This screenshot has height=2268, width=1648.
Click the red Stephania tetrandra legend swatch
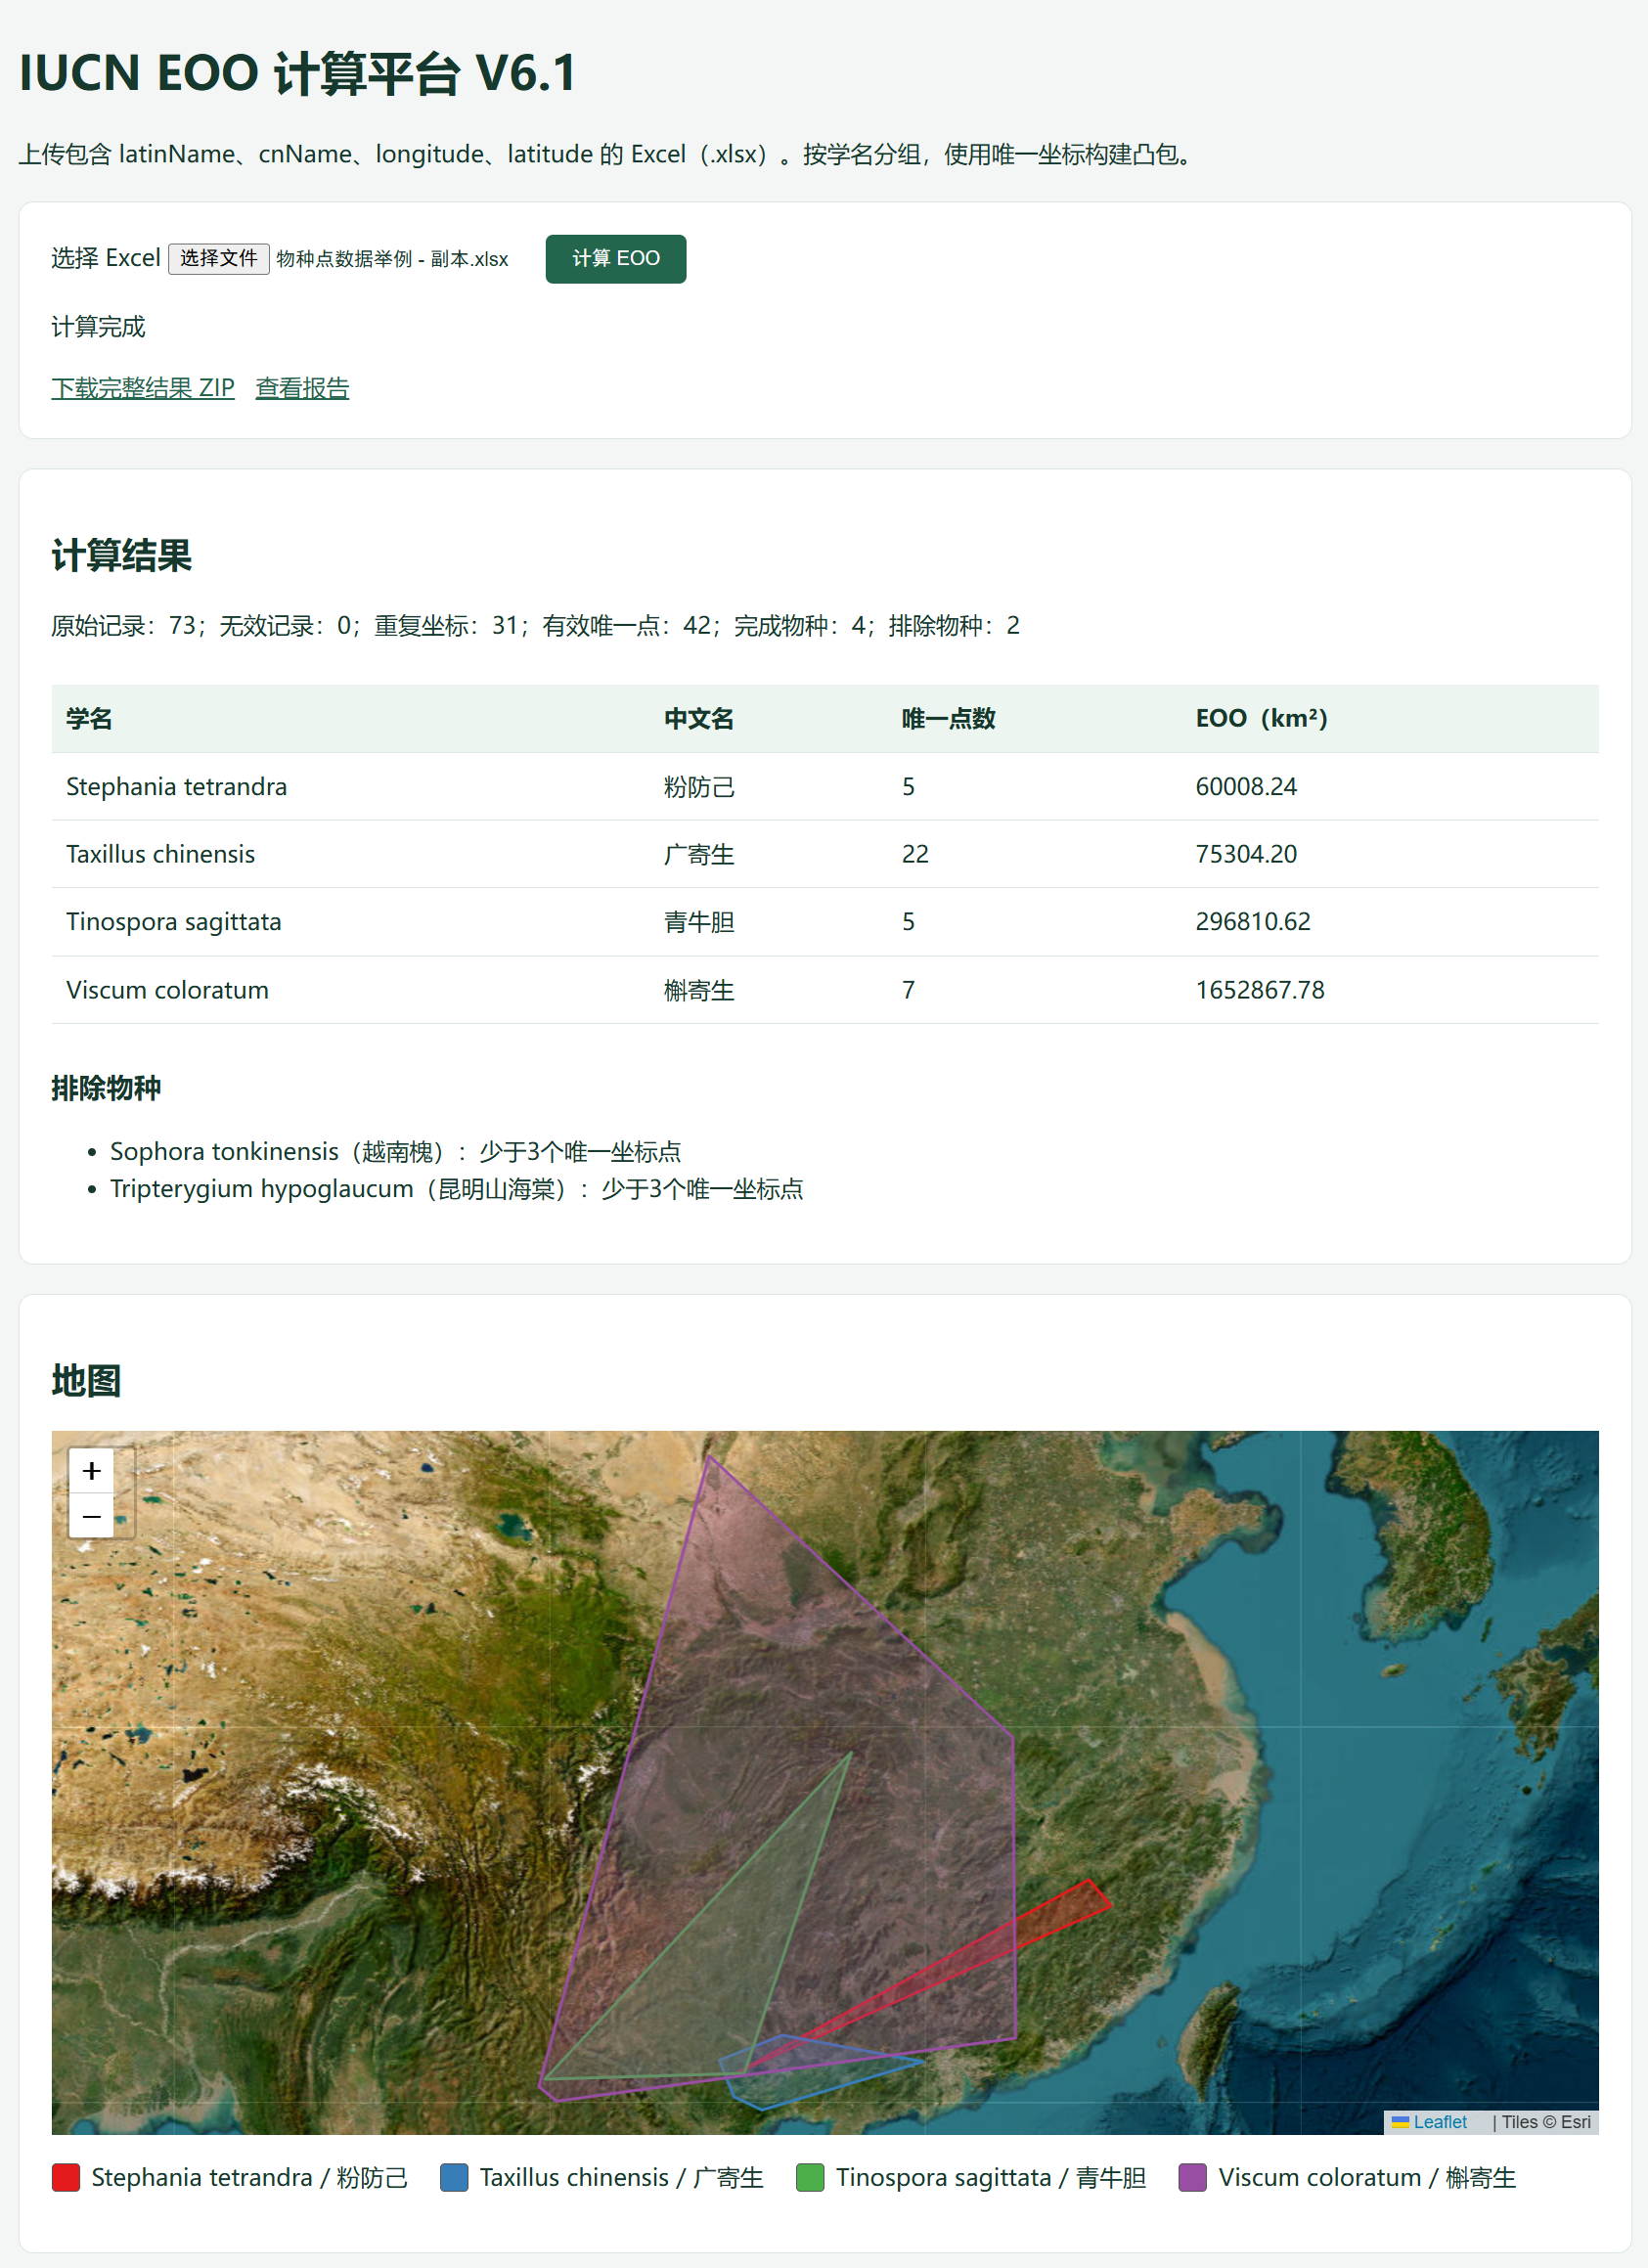[66, 2177]
